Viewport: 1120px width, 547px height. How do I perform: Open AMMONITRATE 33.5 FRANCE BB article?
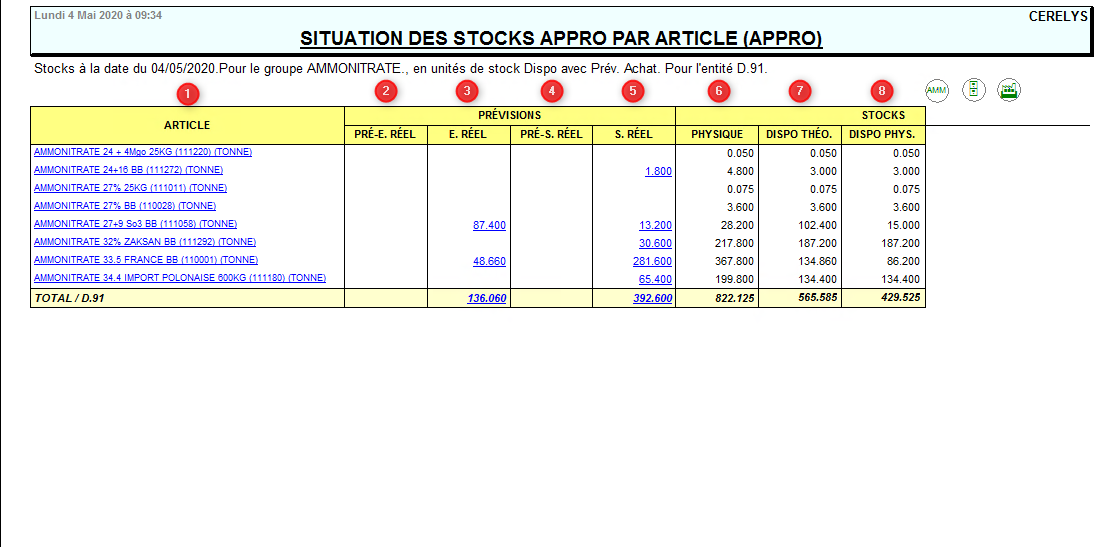pyautogui.click(x=145, y=260)
